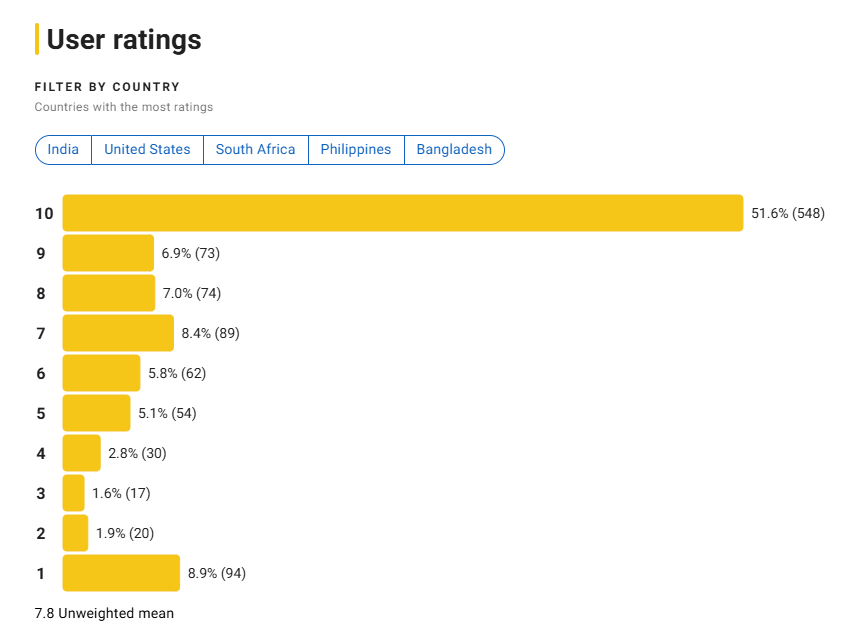
Task: Click the User ratings heading
Action: point(124,40)
